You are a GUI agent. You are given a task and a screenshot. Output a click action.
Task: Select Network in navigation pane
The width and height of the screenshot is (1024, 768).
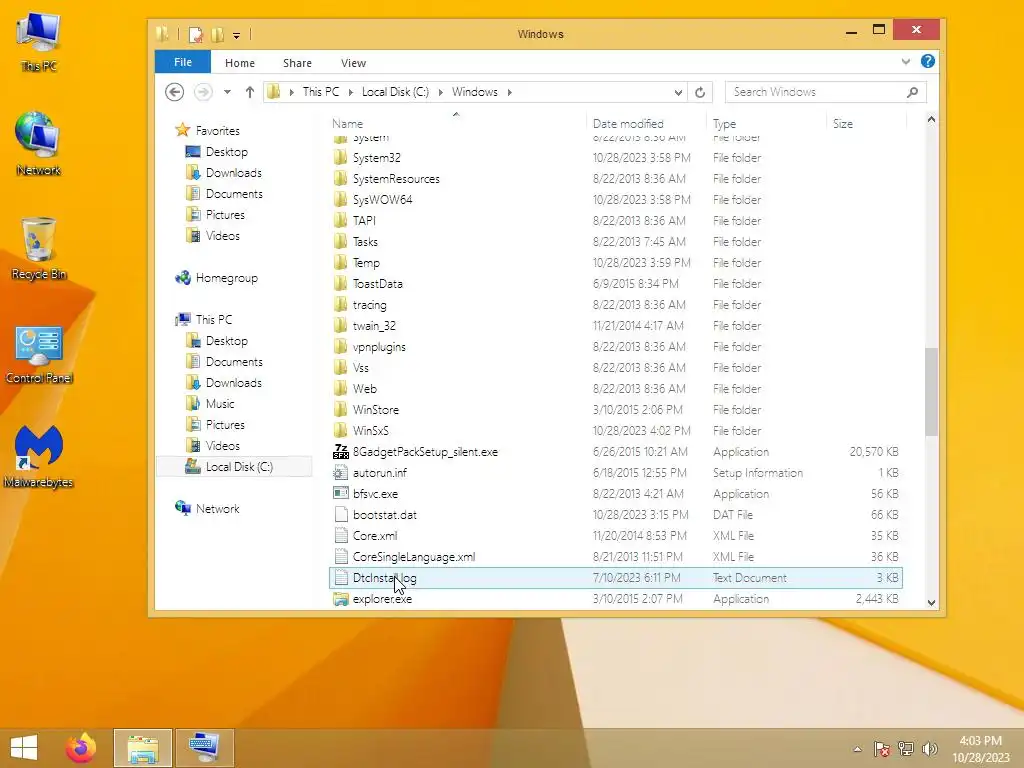pos(217,509)
